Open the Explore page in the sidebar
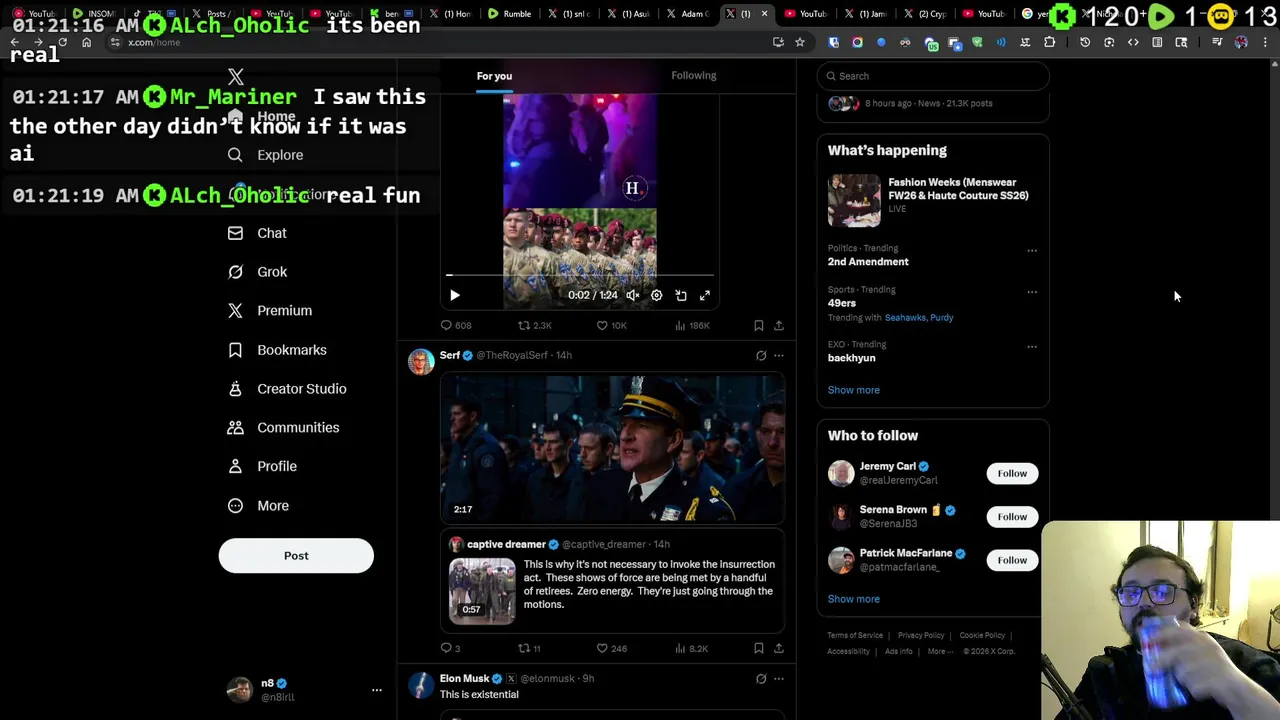 tap(265, 155)
